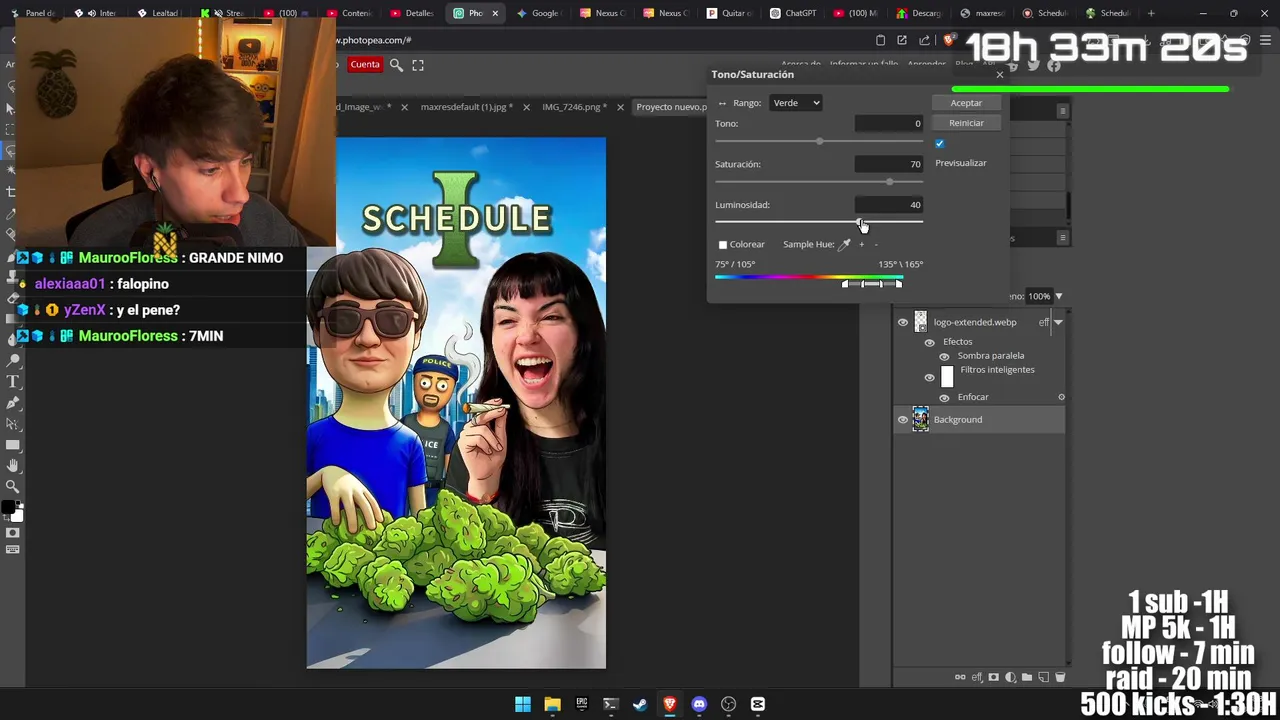Click the Filtros inteligentes white mask thumbnail
This screenshot has height=720, width=1280.
click(x=947, y=377)
